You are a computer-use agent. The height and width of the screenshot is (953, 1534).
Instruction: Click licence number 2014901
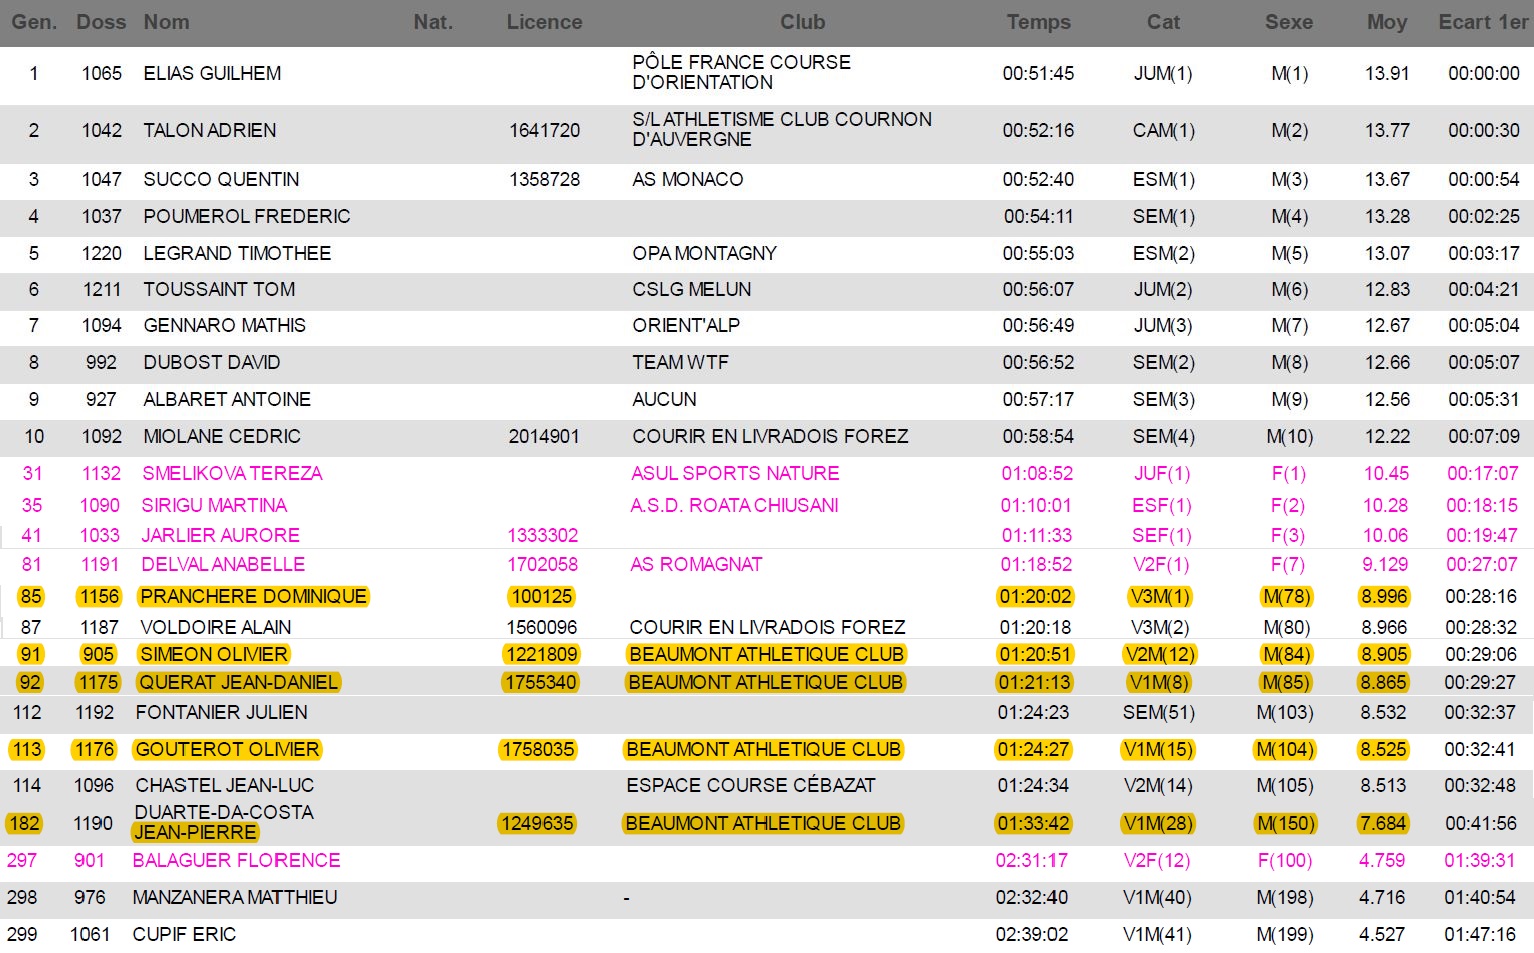pyautogui.click(x=544, y=436)
